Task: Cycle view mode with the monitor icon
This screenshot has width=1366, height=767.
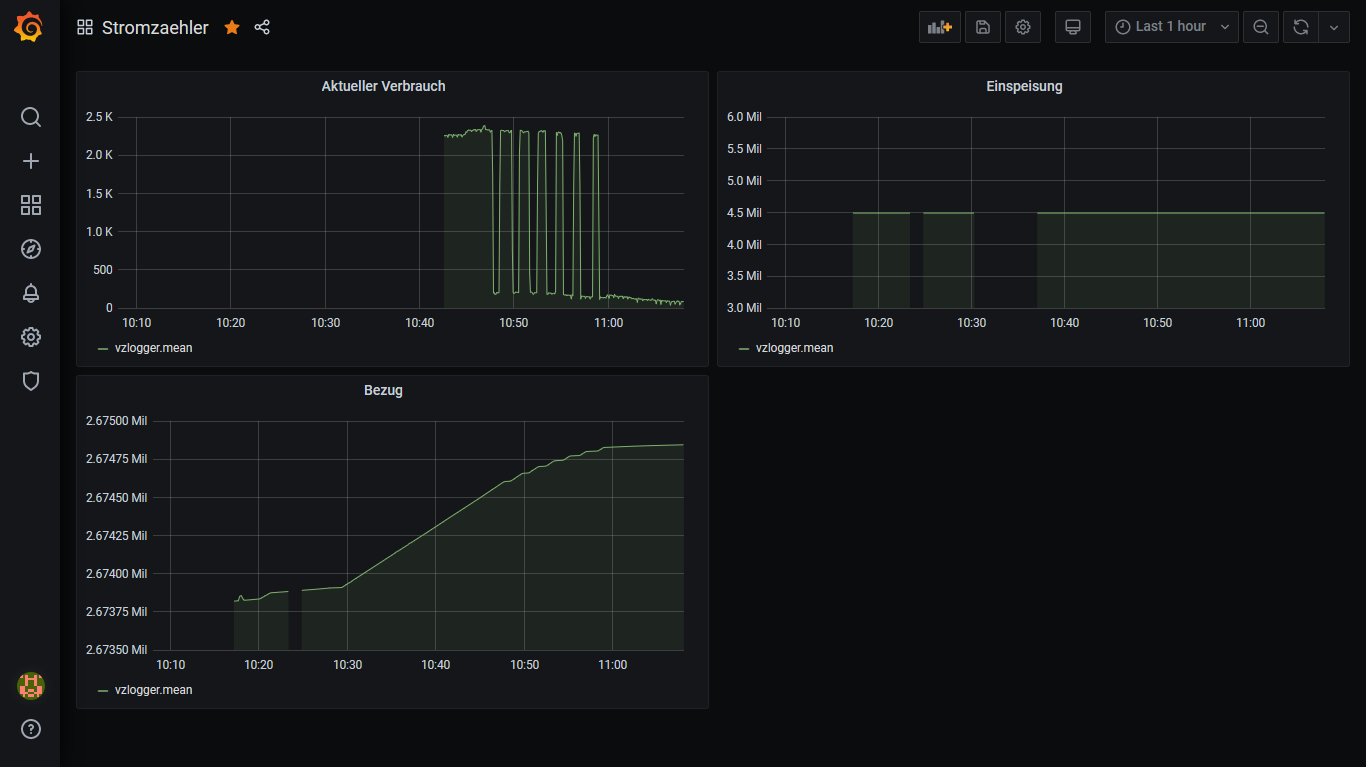Action: 1072,27
